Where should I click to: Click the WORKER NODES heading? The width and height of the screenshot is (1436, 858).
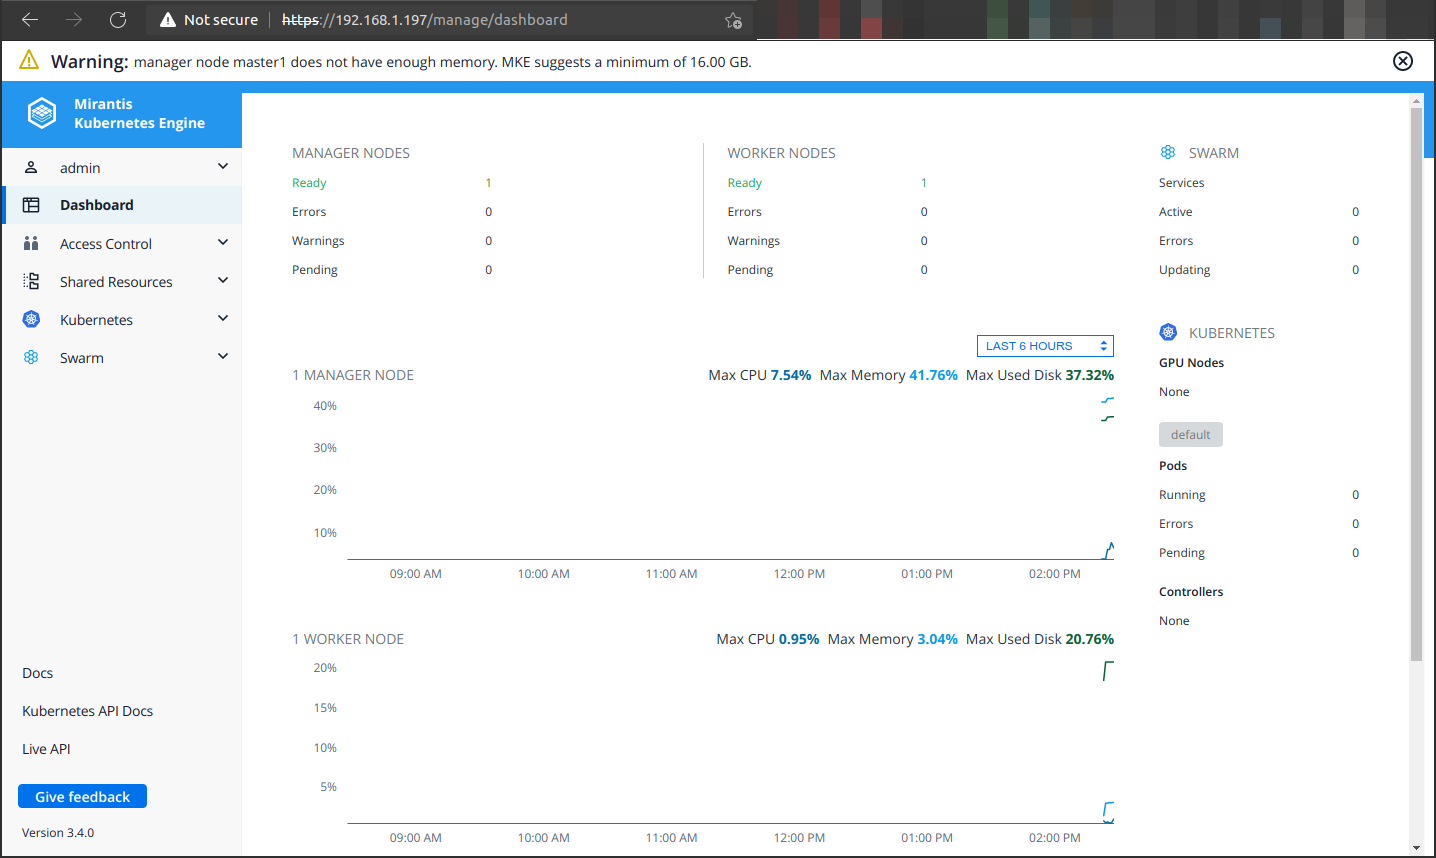tap(781, 153)
